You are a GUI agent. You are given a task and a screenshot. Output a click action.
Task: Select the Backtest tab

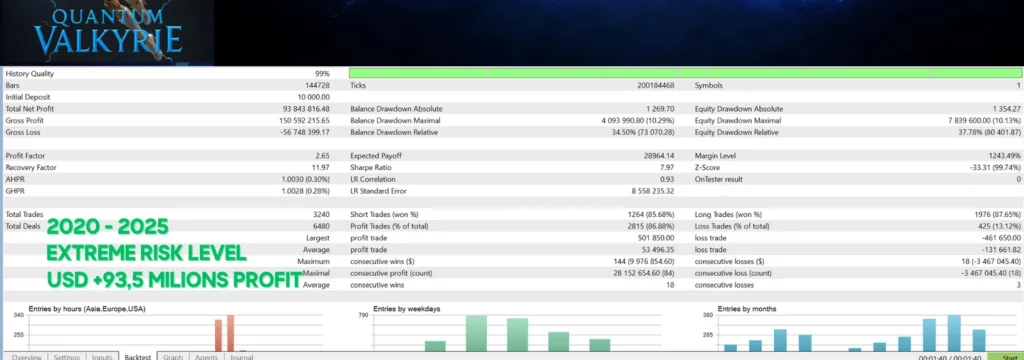point(138,357)
